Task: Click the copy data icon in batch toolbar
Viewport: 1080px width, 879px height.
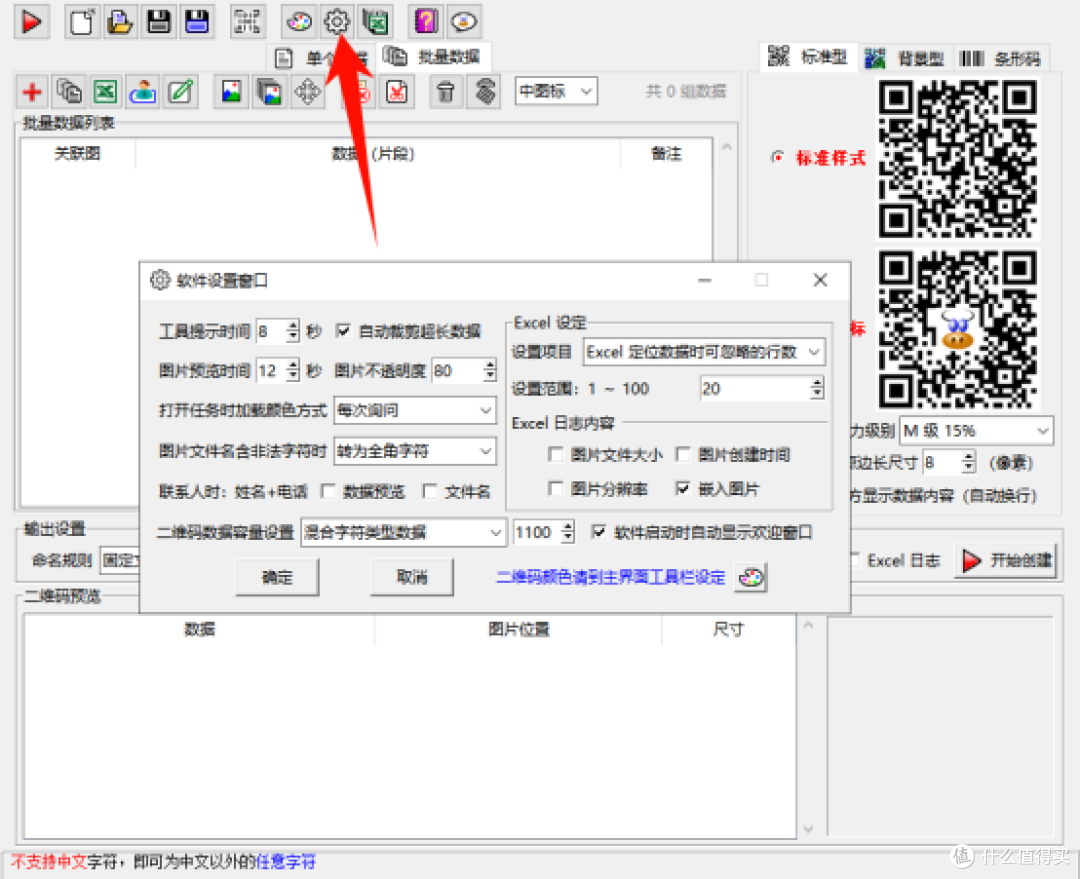Action: tap(69, 92)
